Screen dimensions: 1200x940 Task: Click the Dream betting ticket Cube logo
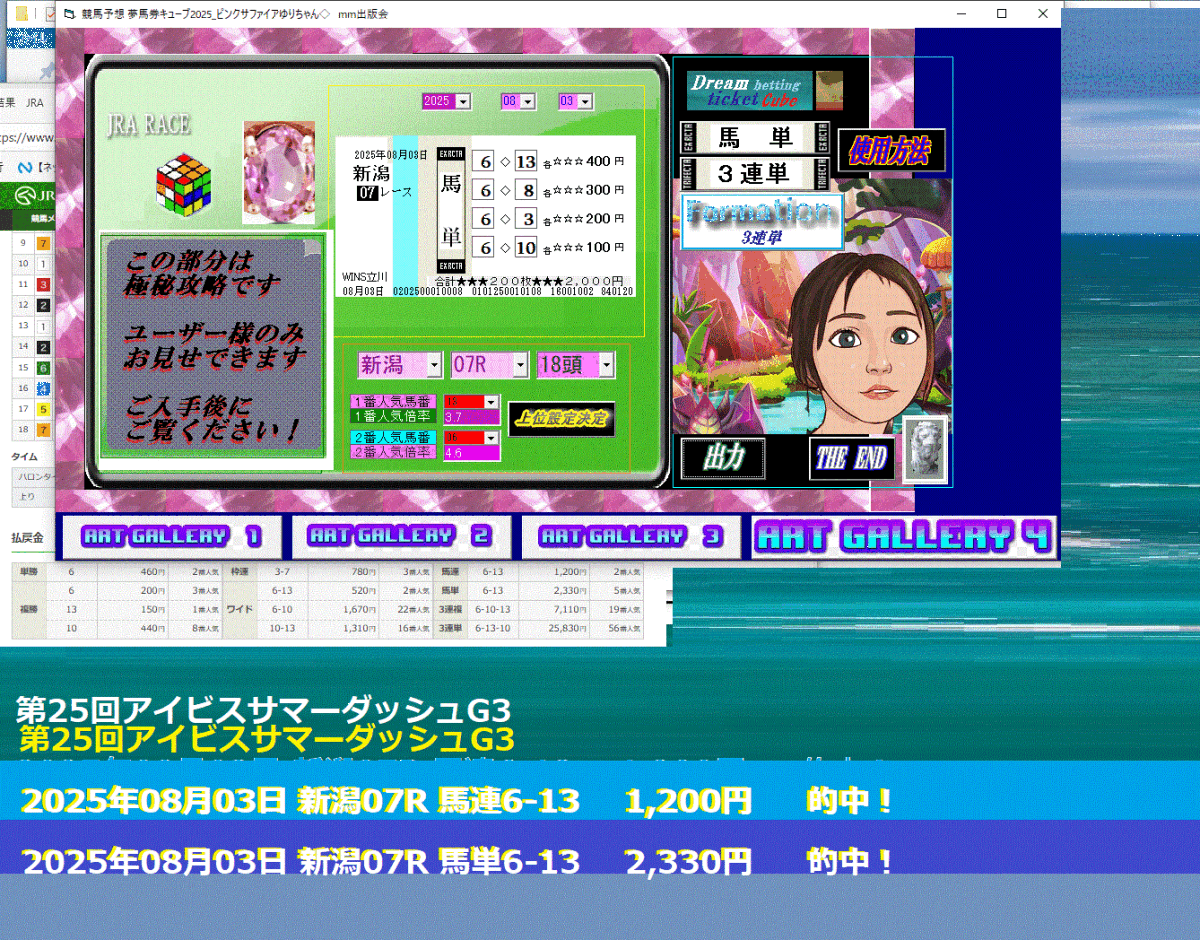pos(750,91)
